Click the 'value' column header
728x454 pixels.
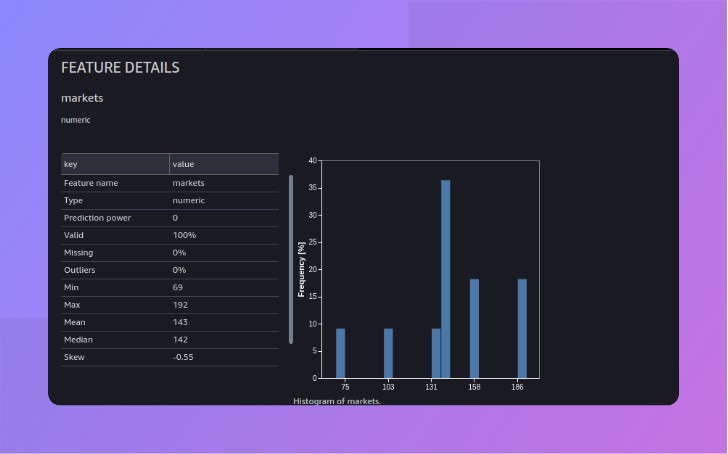[x=224, y=164]
